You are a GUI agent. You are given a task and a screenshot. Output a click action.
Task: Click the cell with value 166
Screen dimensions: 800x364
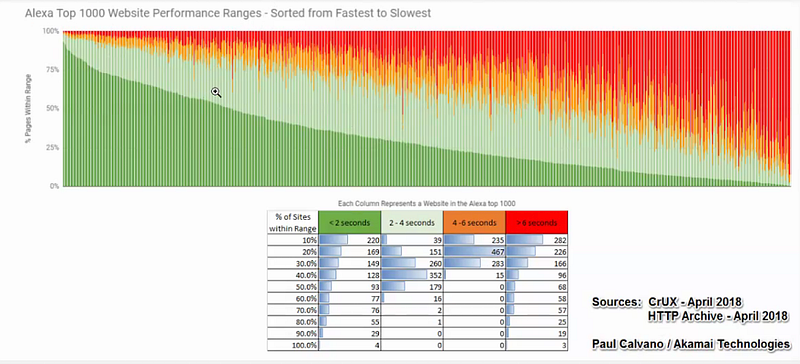tap(537, 263)
